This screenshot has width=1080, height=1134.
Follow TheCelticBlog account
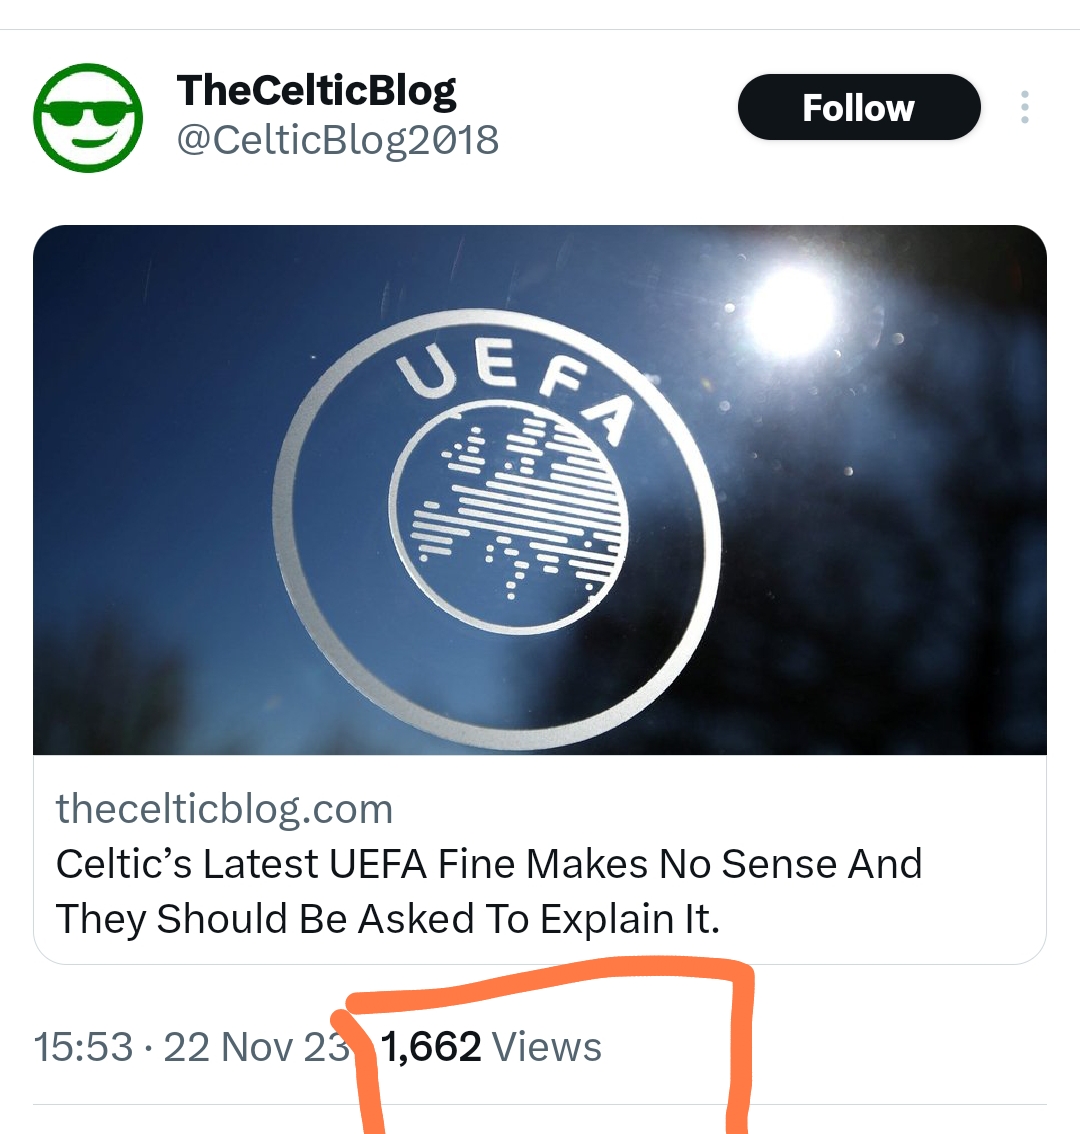[x=859, y=107]
